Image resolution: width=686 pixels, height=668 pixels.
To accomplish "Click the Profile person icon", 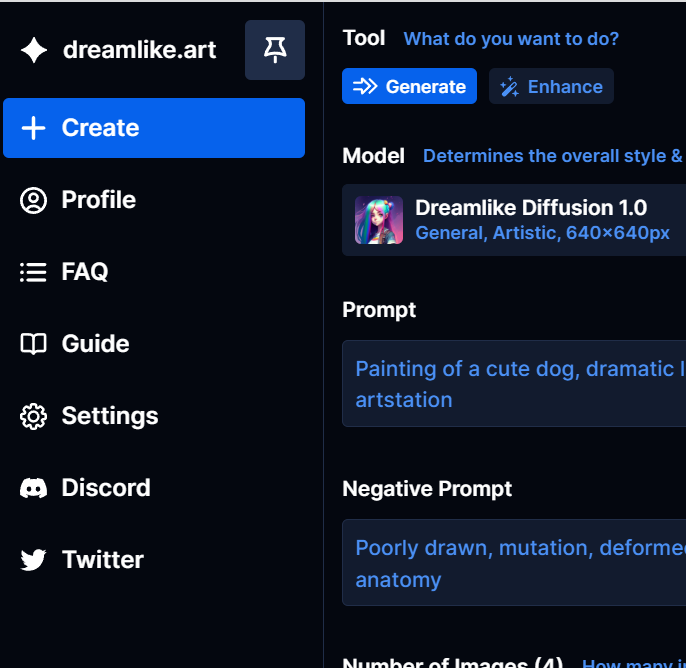I will click(x=33, y=200).
